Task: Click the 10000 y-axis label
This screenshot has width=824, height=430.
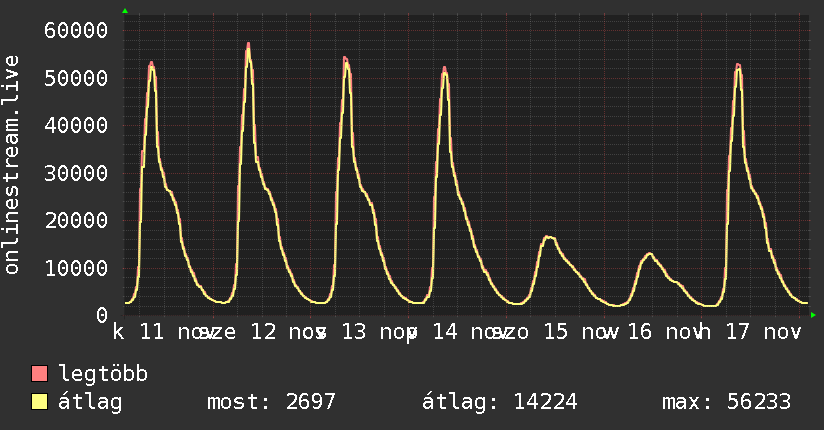Action: (x=76, y=268)
